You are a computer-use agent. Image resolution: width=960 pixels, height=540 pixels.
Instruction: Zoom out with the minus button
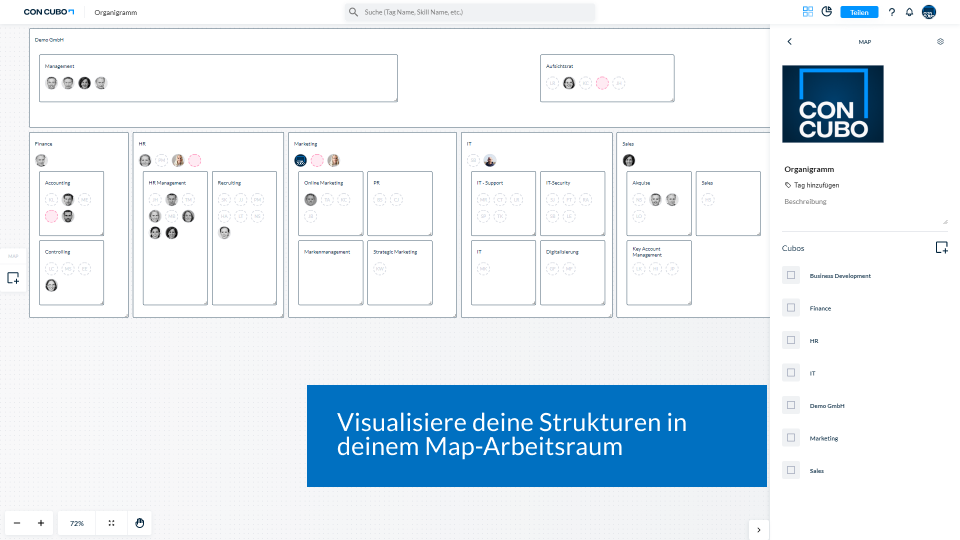(x=17, y=523)
